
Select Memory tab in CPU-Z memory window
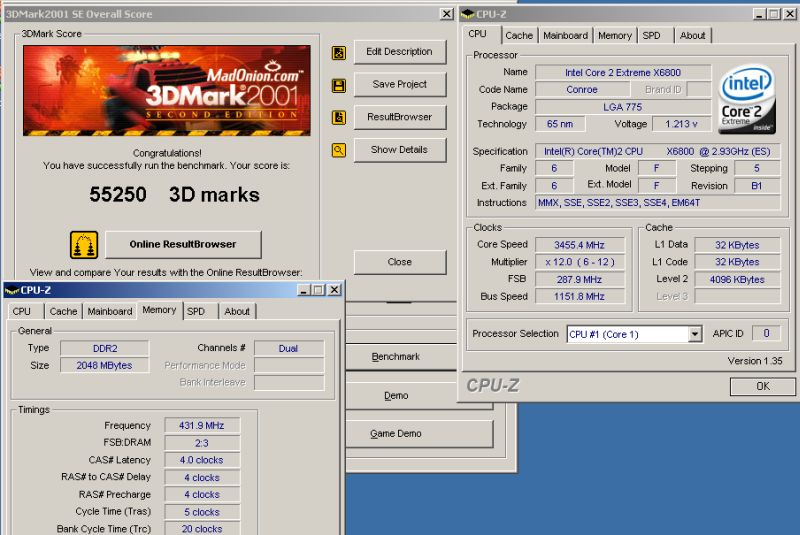coord(159,310)
